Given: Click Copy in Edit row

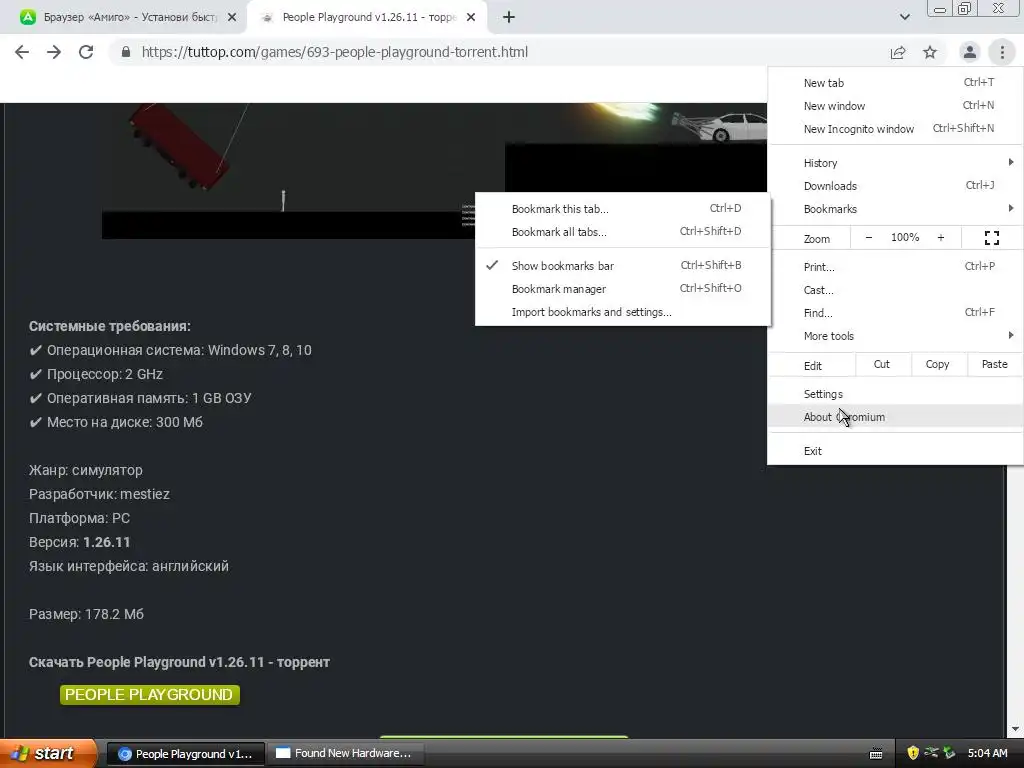Looking at the screenshot, I should (x=937, y=364).
